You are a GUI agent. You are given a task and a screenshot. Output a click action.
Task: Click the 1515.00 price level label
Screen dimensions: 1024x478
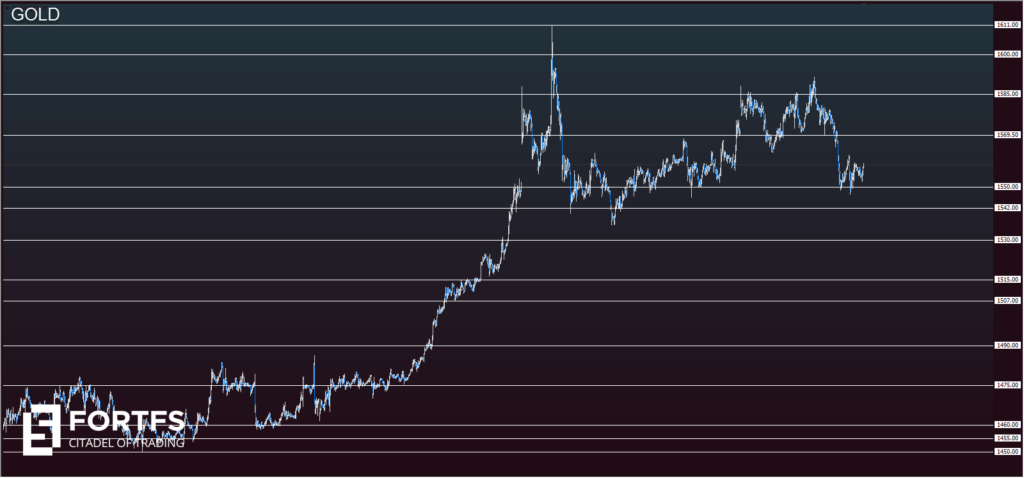point(1006,280)
